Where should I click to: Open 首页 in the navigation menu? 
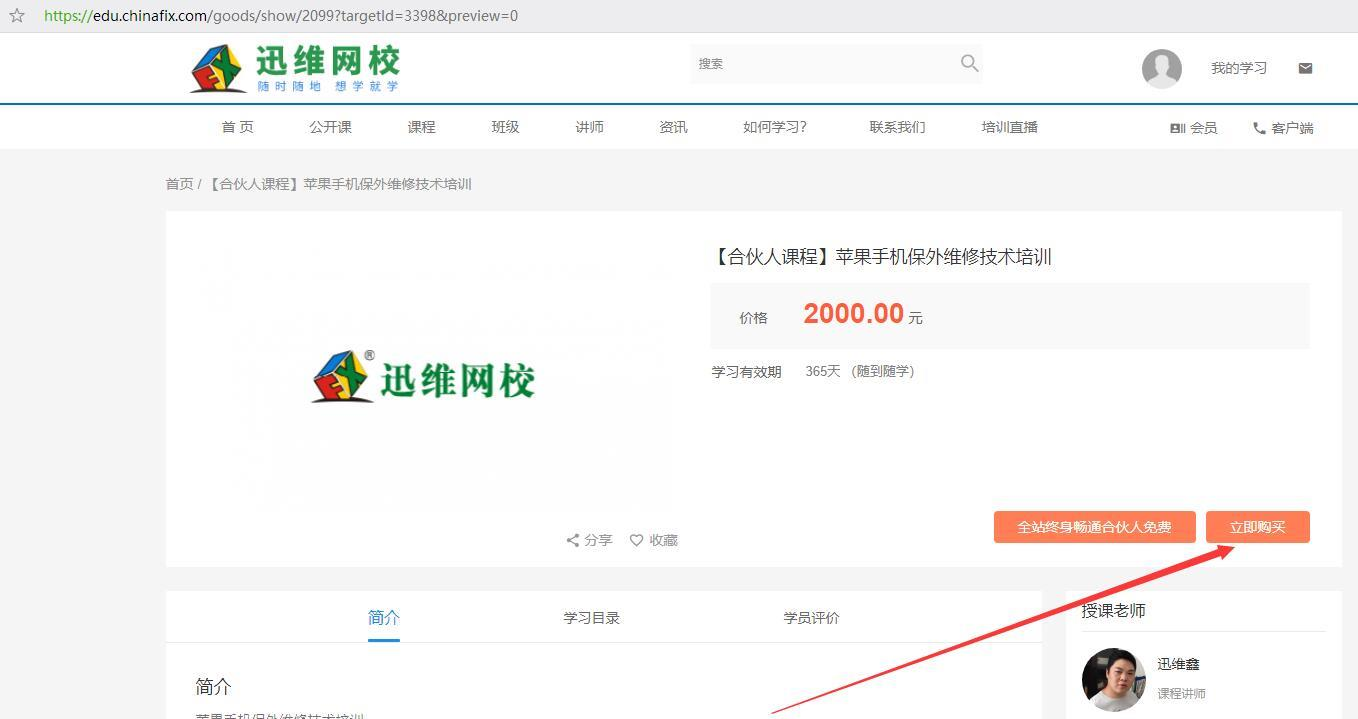pos(237,127)
